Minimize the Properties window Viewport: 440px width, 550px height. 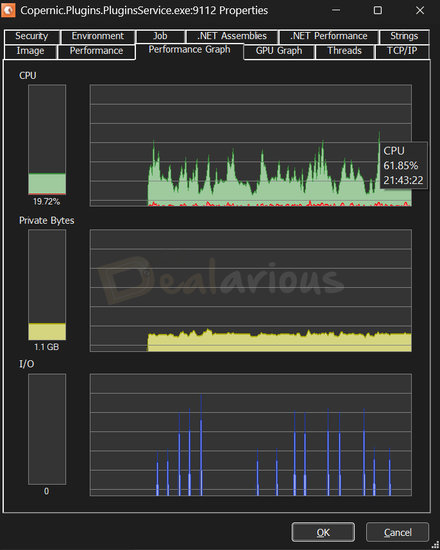tap(336, 11)
